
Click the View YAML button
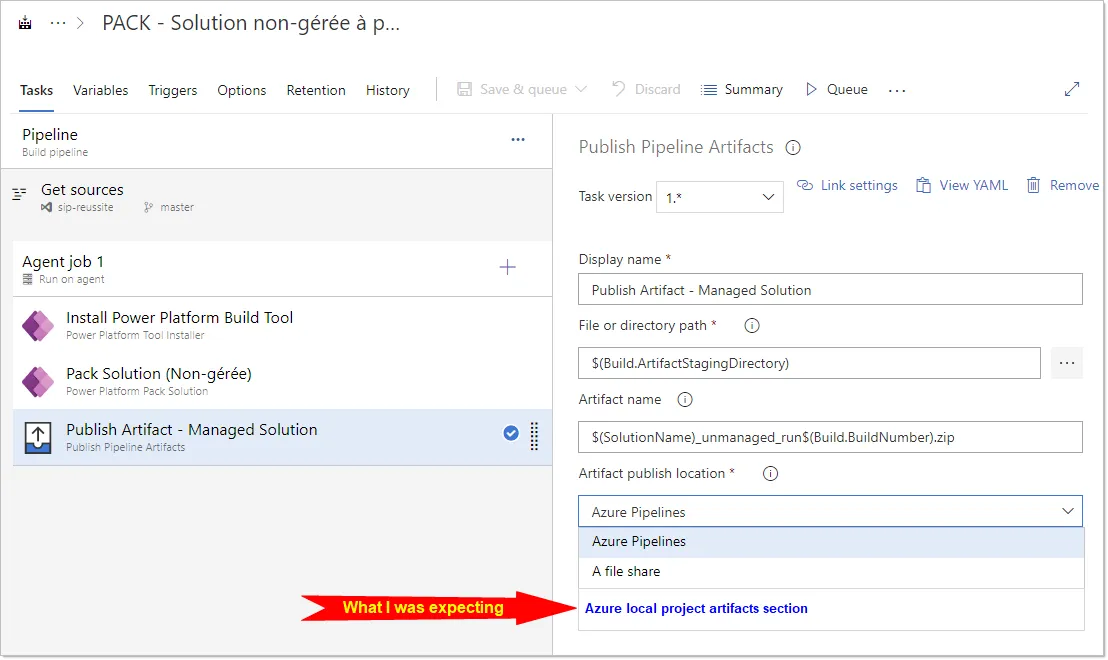pyautogui.click(x=962, y=185)
